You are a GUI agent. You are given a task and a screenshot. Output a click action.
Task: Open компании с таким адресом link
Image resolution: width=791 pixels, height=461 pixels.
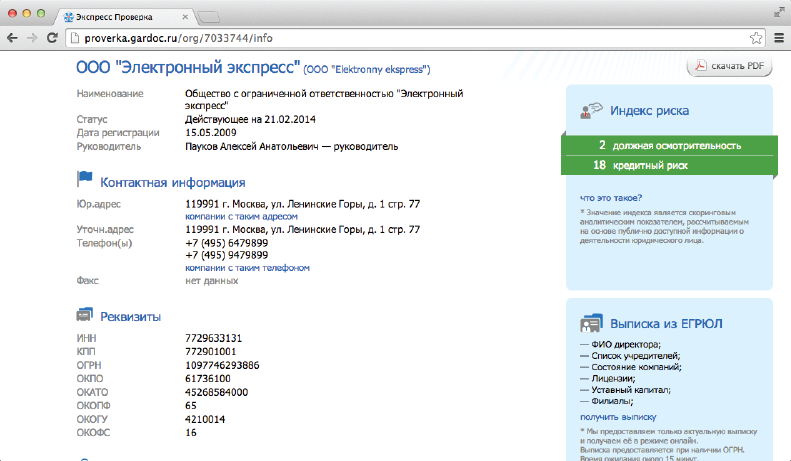[x=241, y=216]
